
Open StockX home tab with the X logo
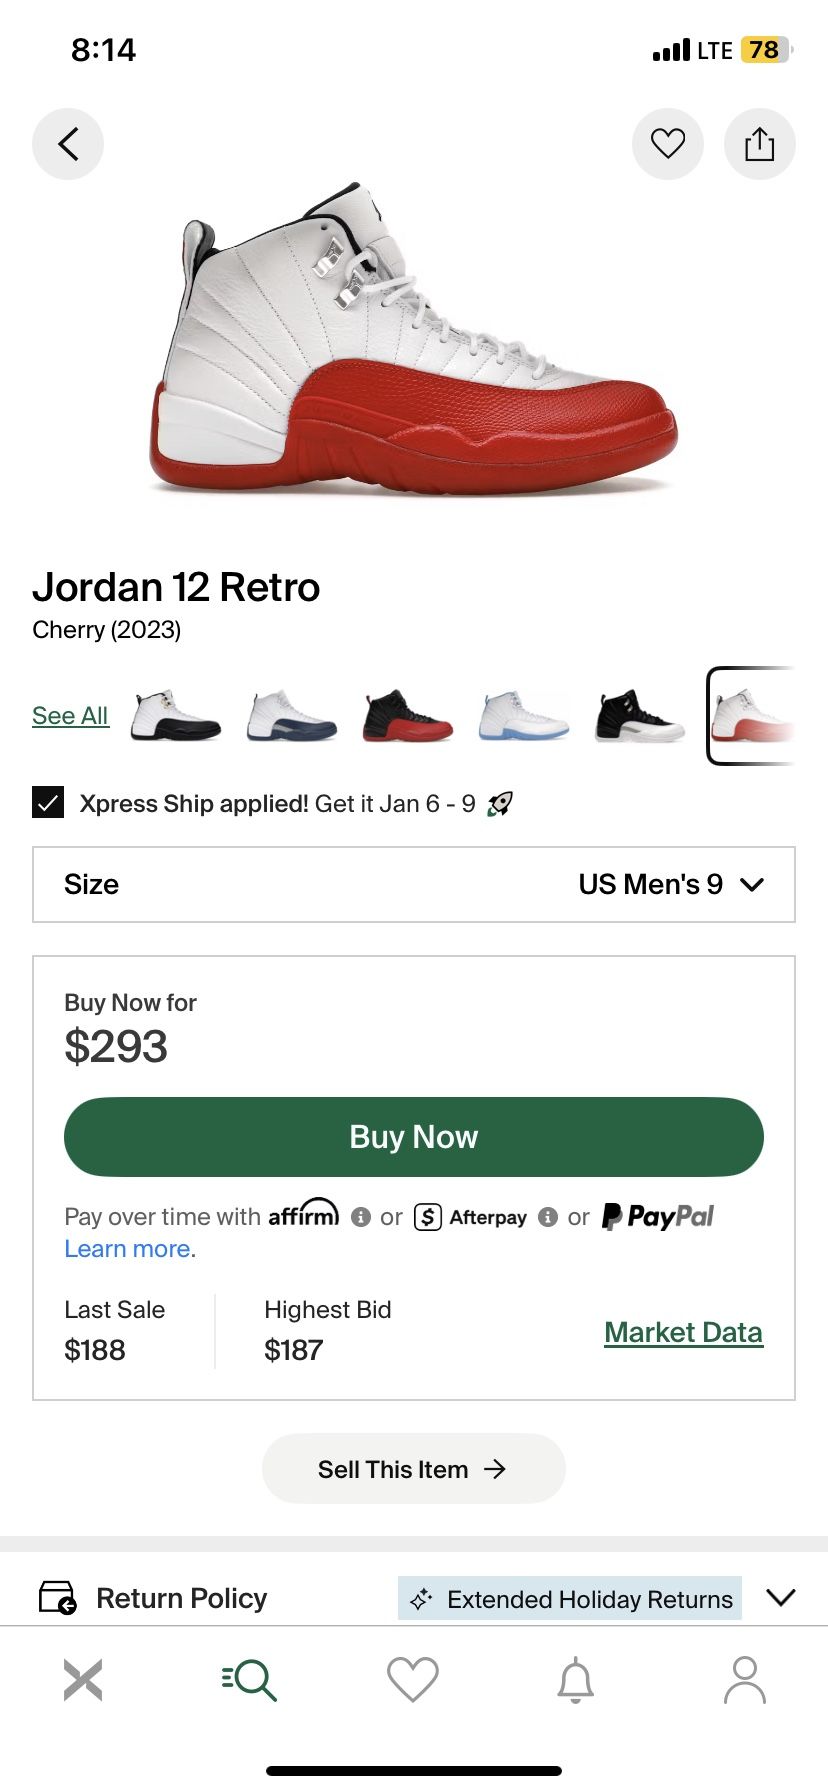tap(83, 1680)
